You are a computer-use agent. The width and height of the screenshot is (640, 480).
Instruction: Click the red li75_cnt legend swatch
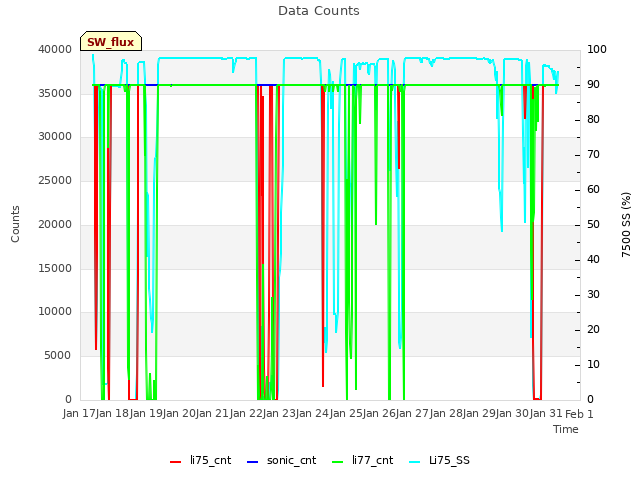click(176, 462)
